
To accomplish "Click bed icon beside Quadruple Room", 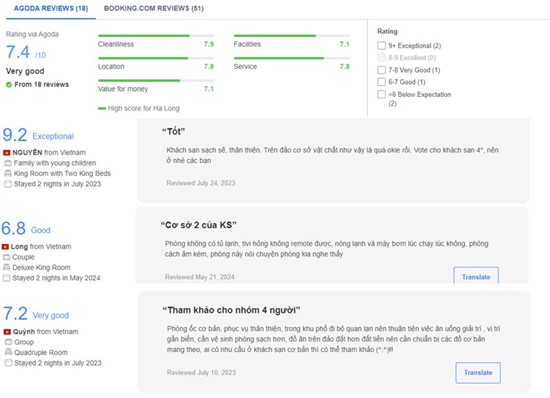I will click(8, 352).
